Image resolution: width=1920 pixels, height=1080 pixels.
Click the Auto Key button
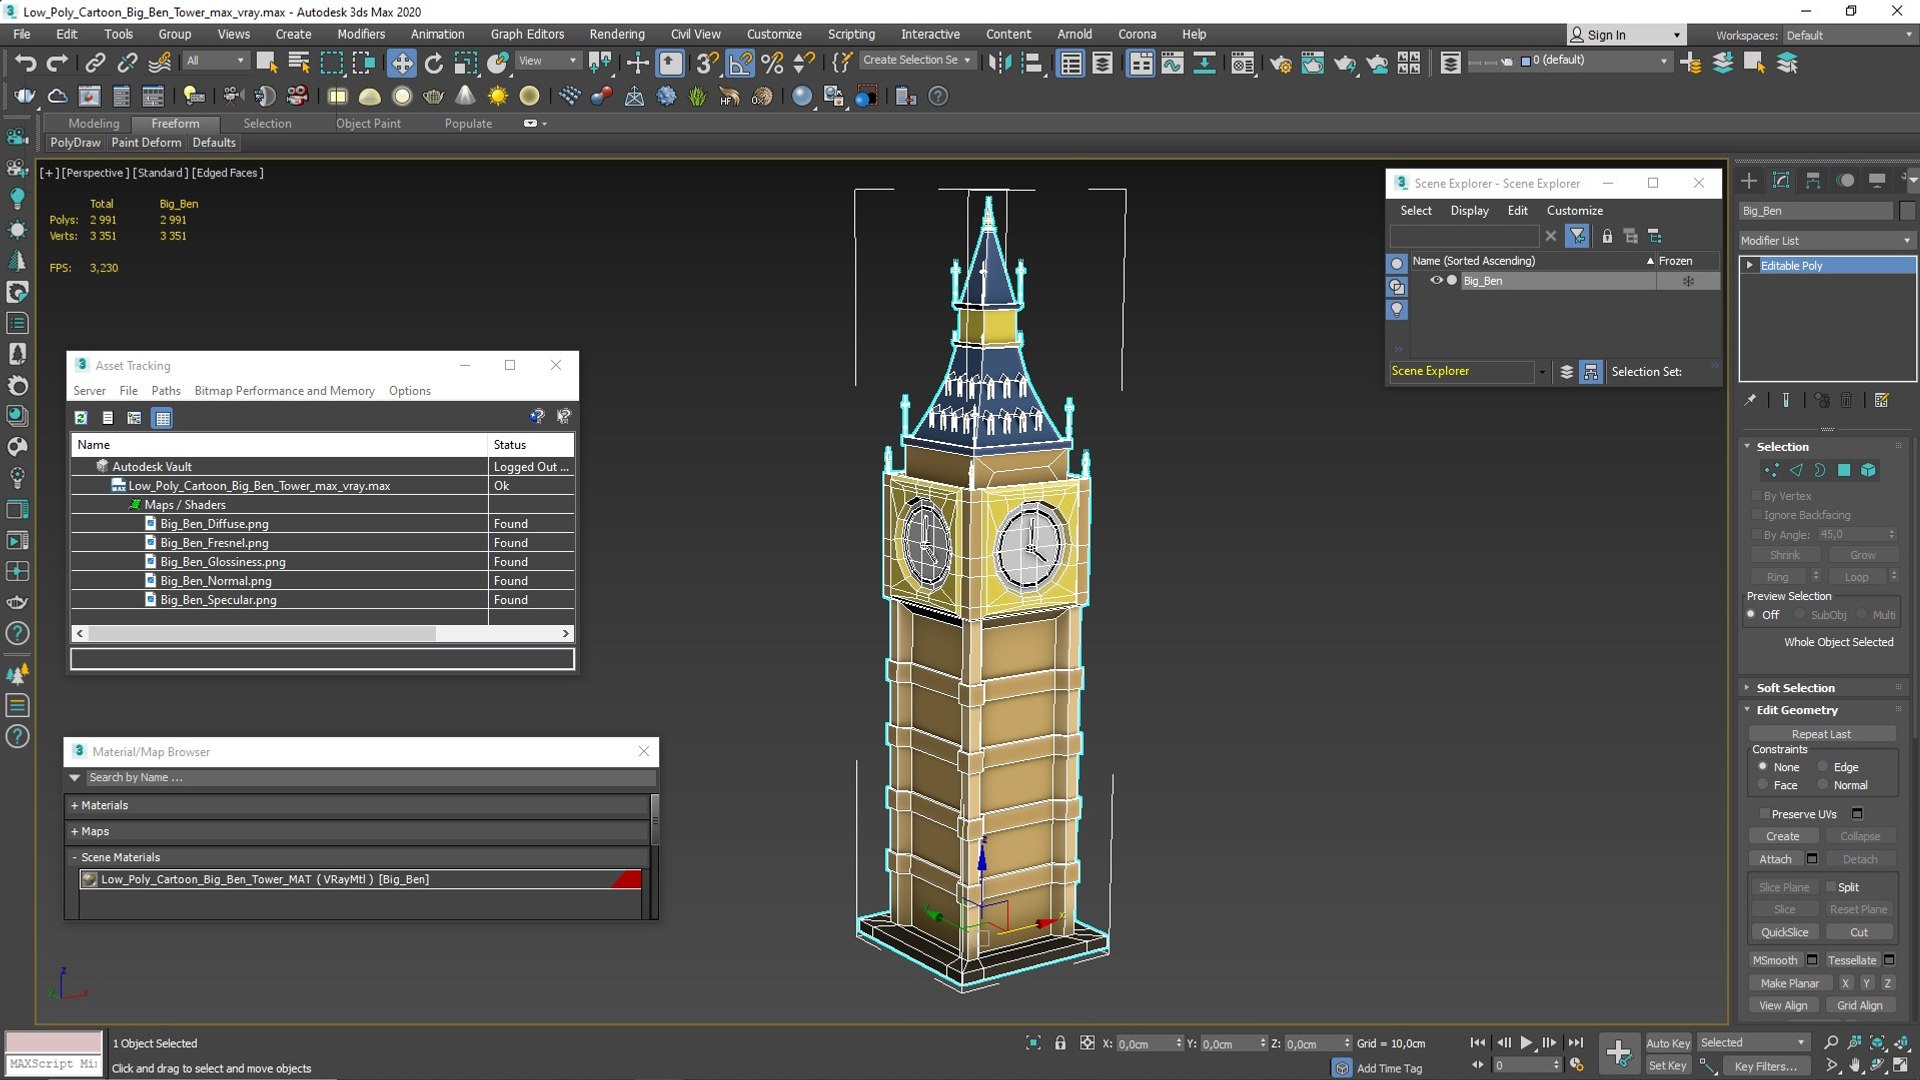point(1667,1043)
